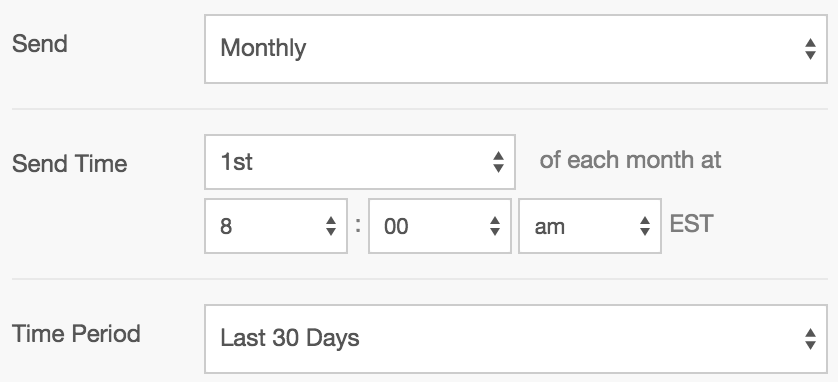
Task: Click the divider line above Time Period row
Action: pyautogui.click(x=420, y=279)
